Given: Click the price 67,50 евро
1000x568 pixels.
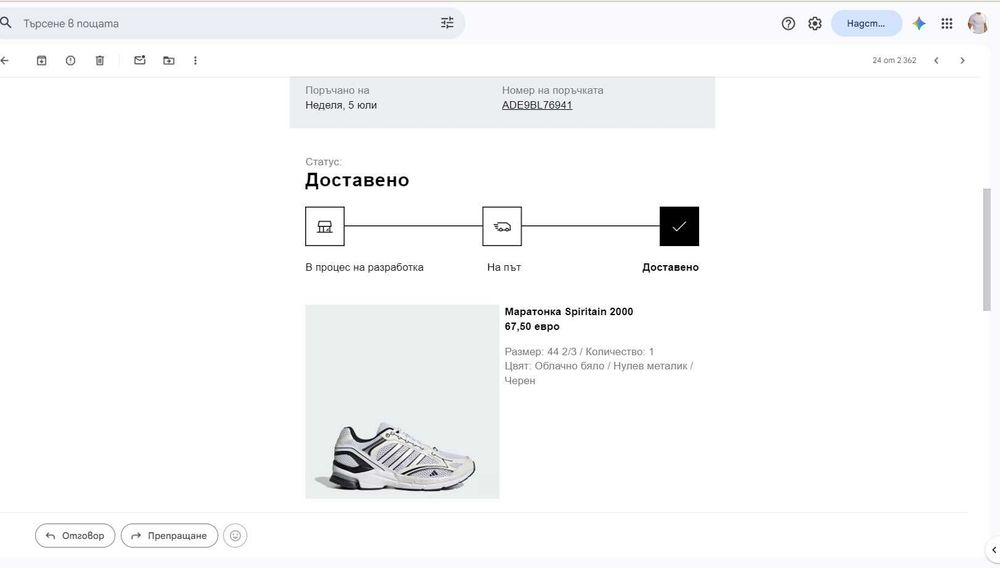Looking at the screenshot, I should click(532, 326).
